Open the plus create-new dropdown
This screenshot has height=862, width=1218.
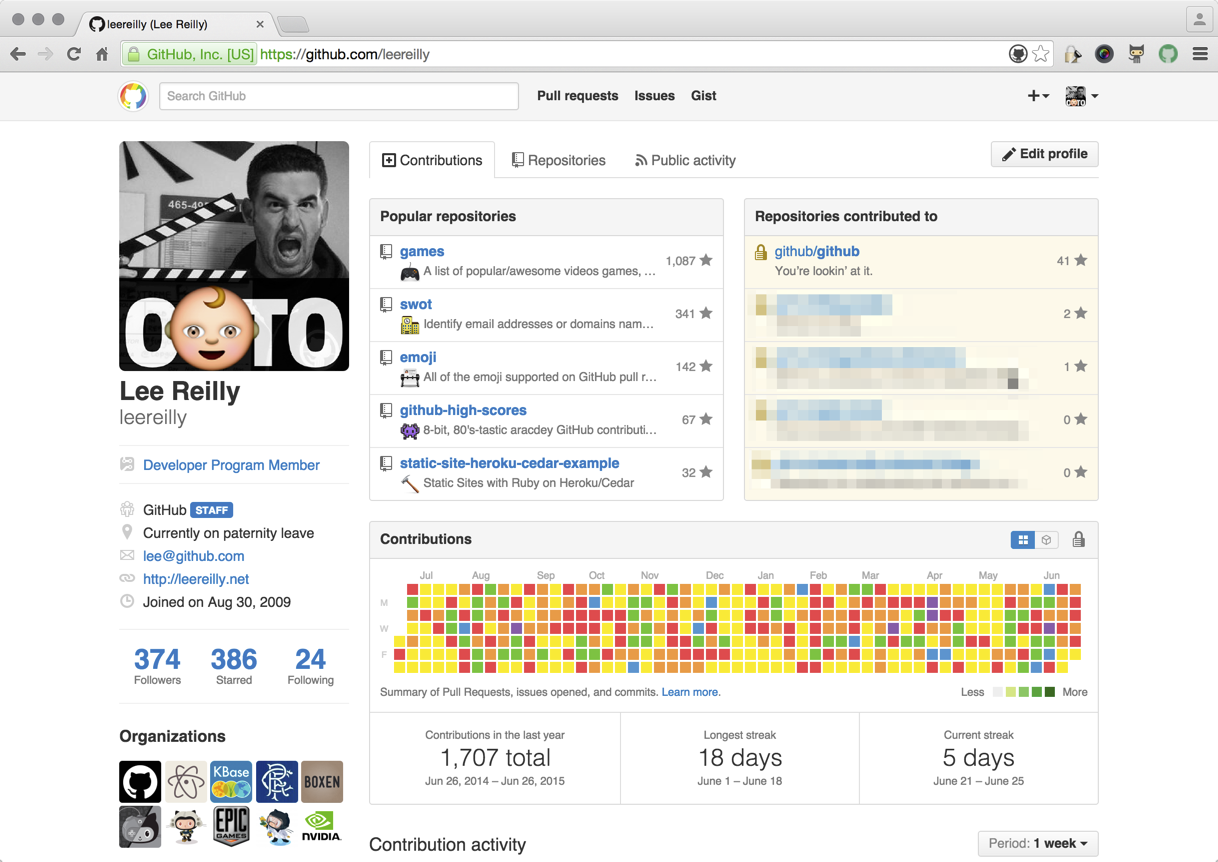(1038, 96)
